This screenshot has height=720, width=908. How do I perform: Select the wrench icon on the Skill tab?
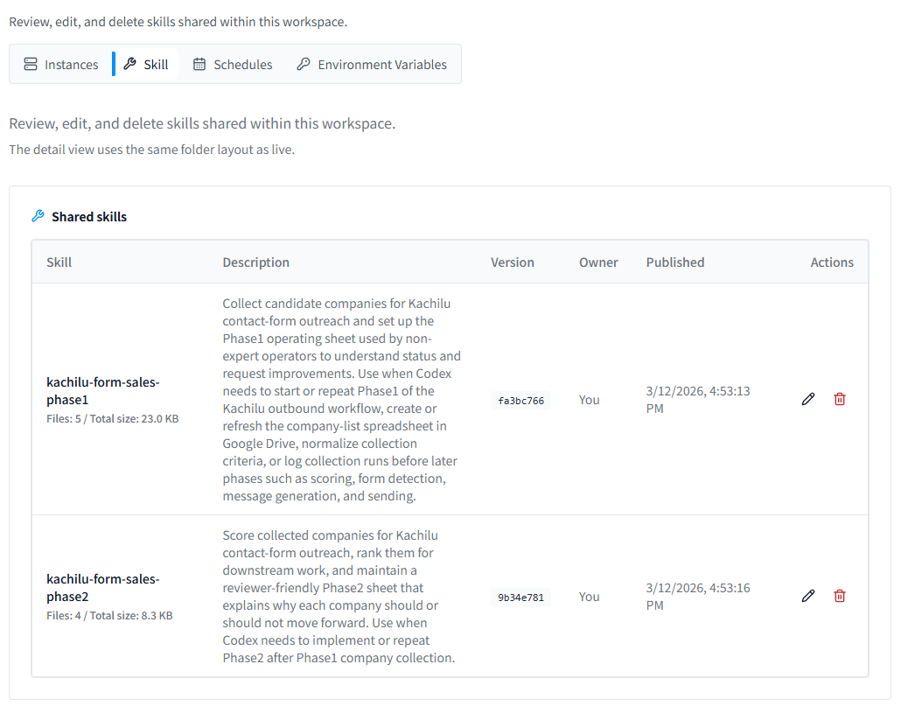130,63
